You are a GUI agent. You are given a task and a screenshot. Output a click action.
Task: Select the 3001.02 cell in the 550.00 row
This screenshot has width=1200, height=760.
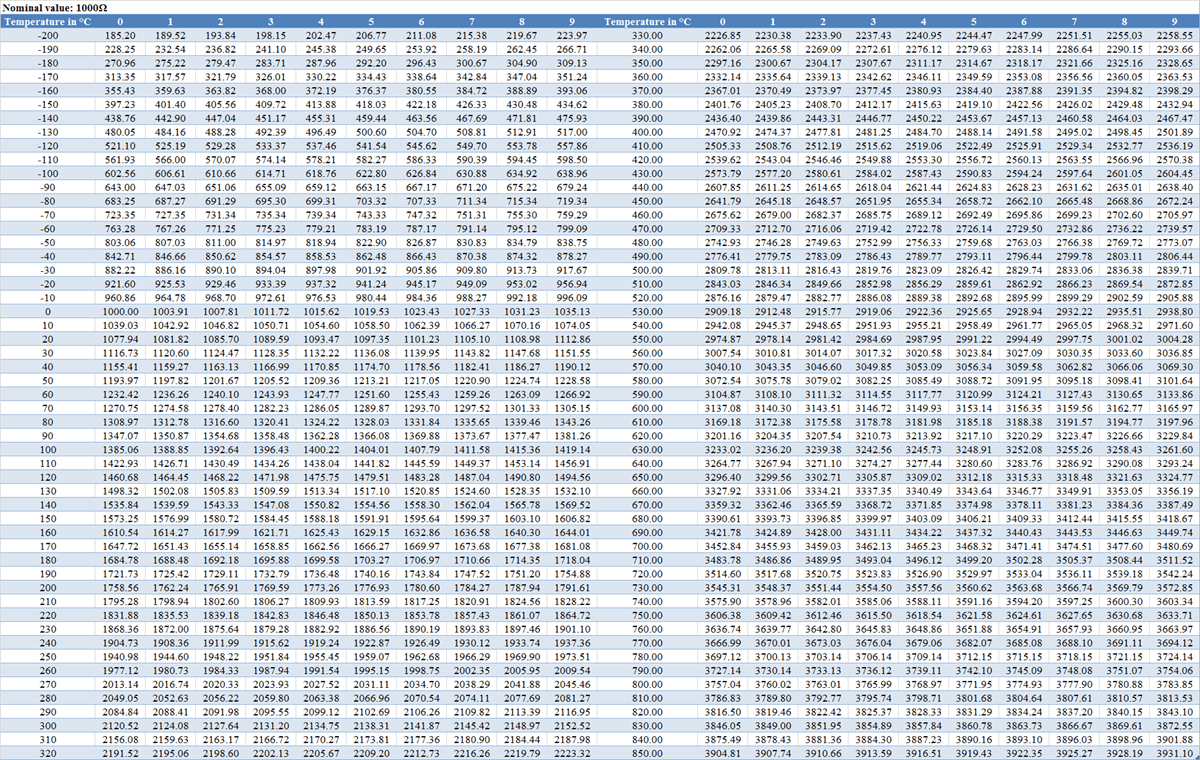click(1123, 340)
